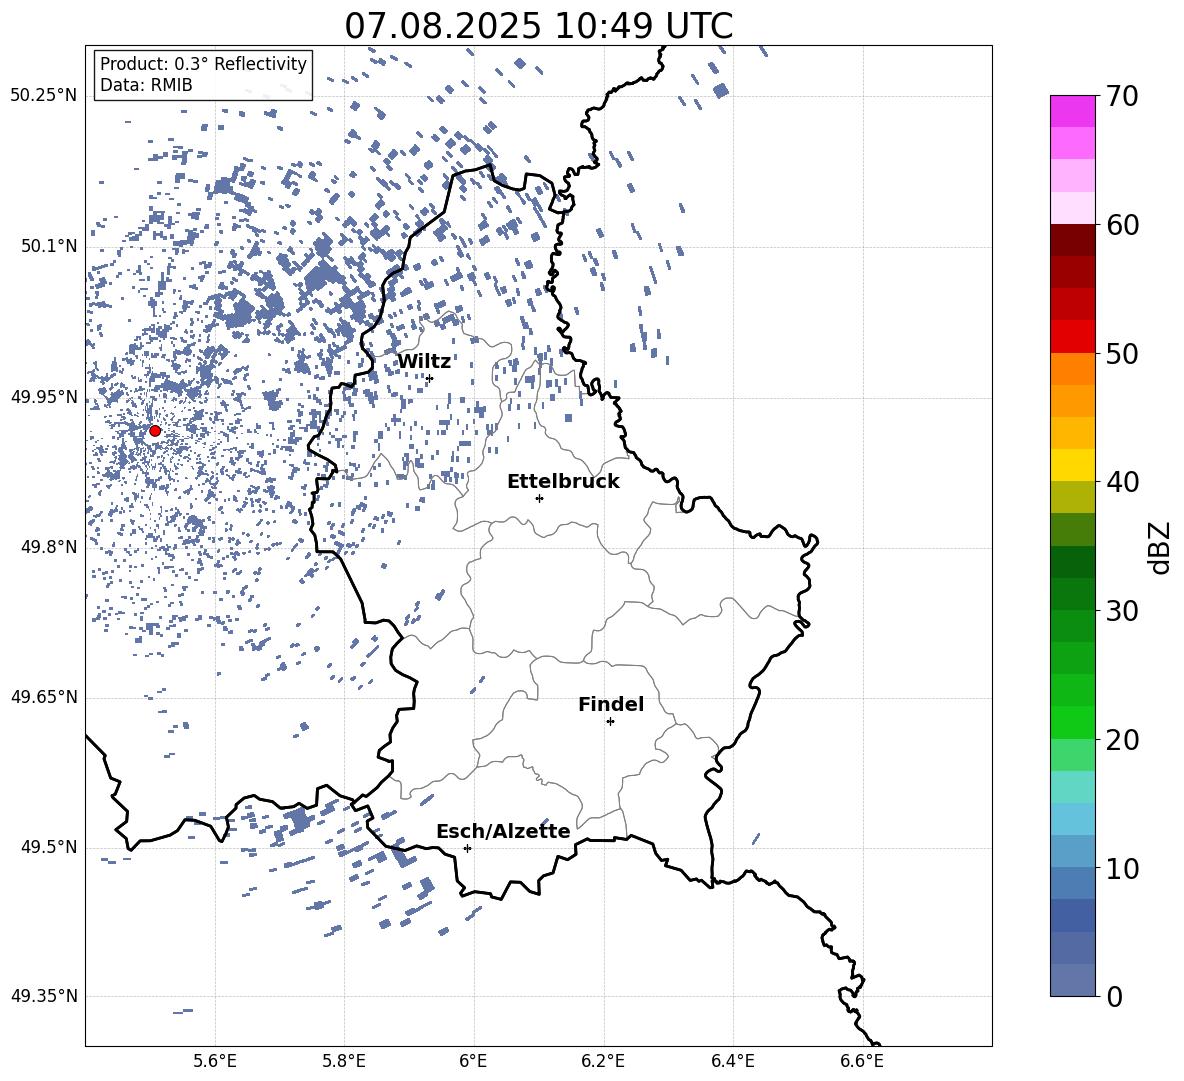1184x1081 pixels.
Task: Click the Esch/Alzette station cross marker
Action: coord(467,848)
